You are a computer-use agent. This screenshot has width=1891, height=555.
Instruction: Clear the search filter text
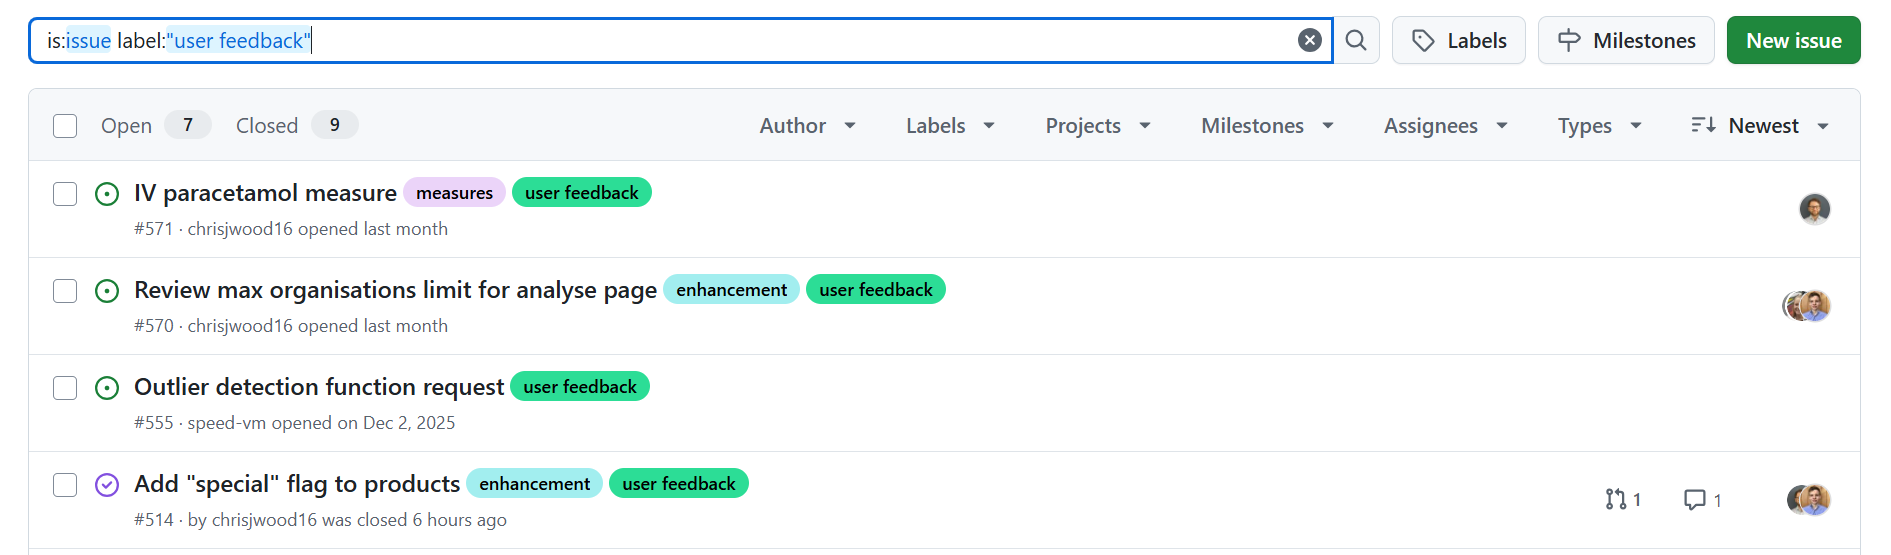1309,40
